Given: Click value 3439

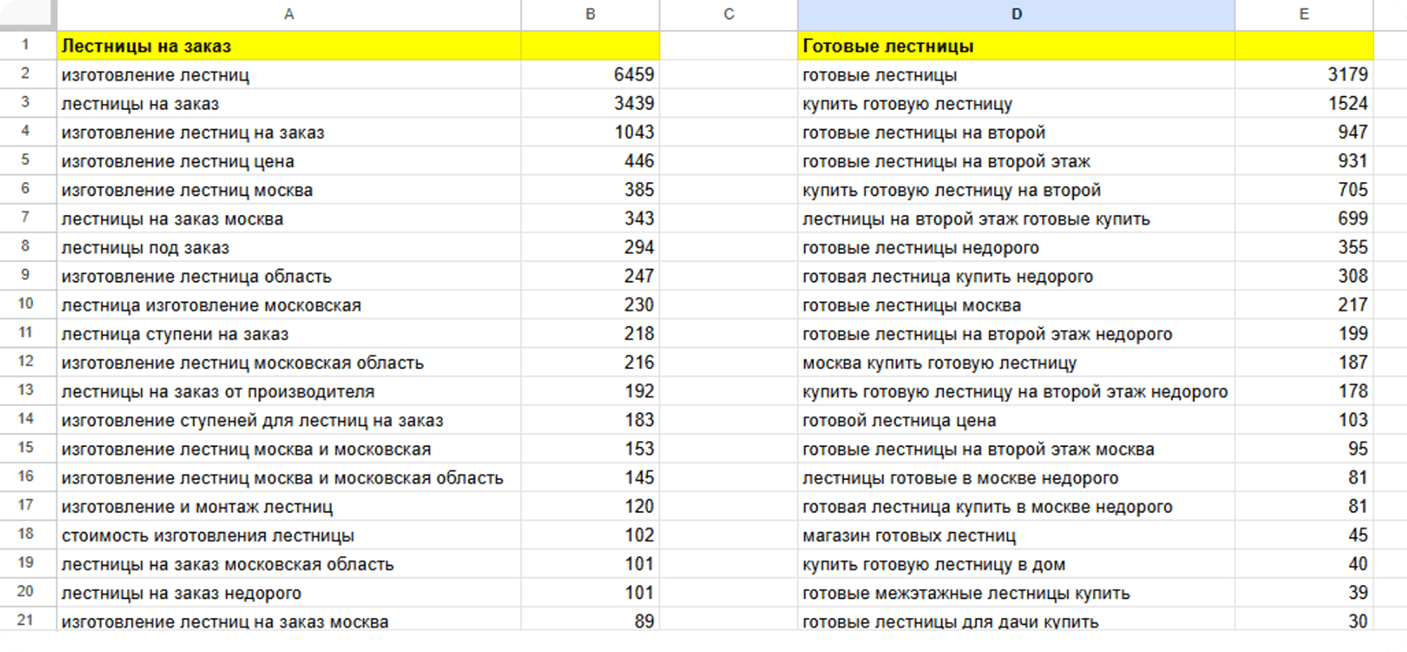Looking at the screenshot, I should click(x=590, y=104).
